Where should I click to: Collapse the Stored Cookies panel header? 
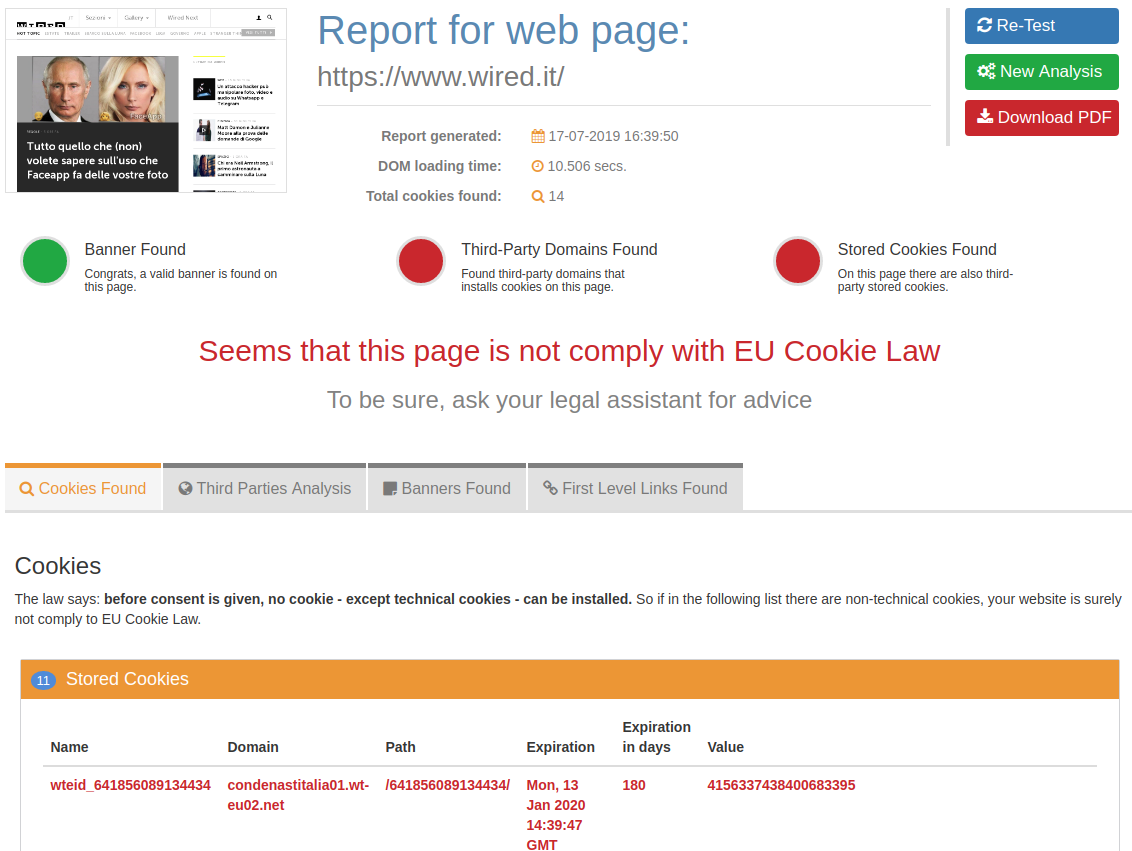[570, 679]
